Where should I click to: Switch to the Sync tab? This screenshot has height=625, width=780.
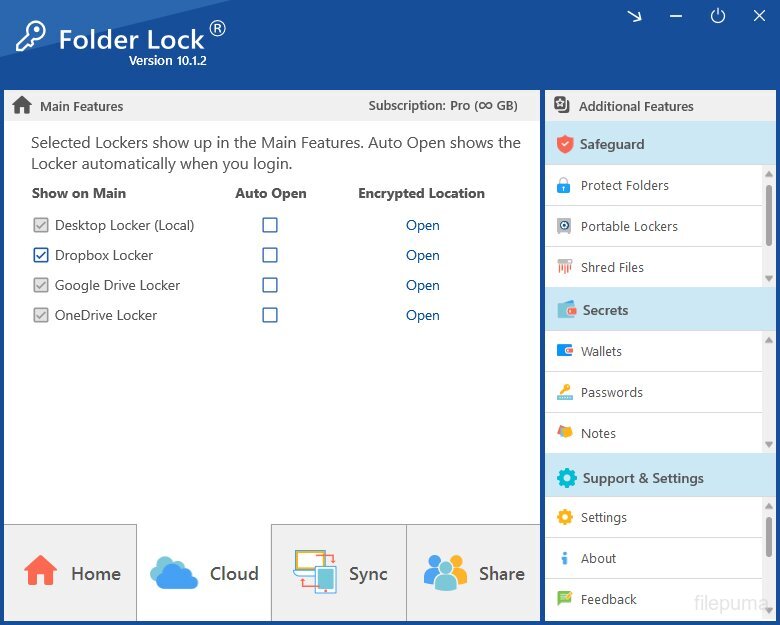pyautogui.click(x=339, y=572)
